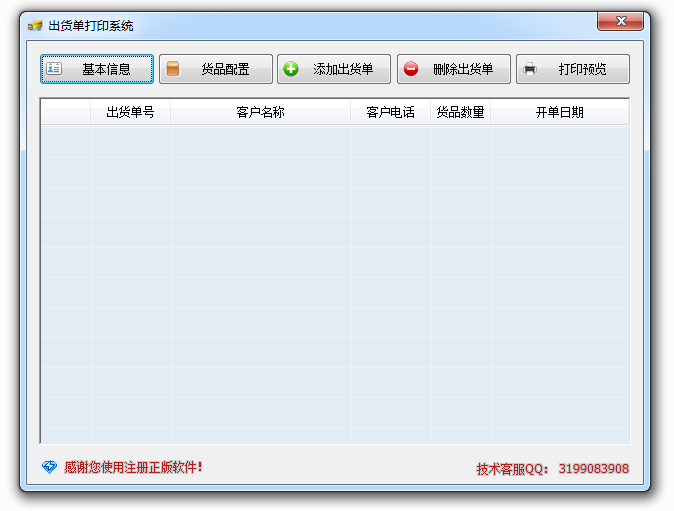This screenshot has height=511, width=674.
Task: Click the blank leftmost column header
Action: click(x=66, y=112)
